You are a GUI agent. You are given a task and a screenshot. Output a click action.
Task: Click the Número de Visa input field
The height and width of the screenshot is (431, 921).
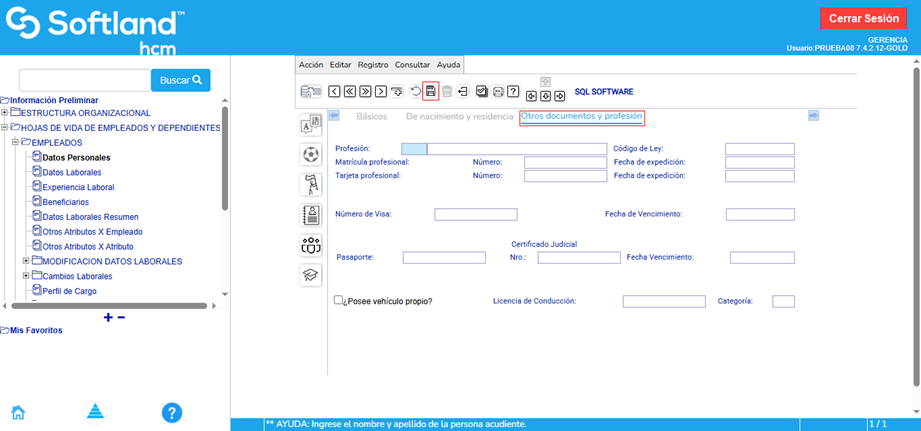(475, 214)
